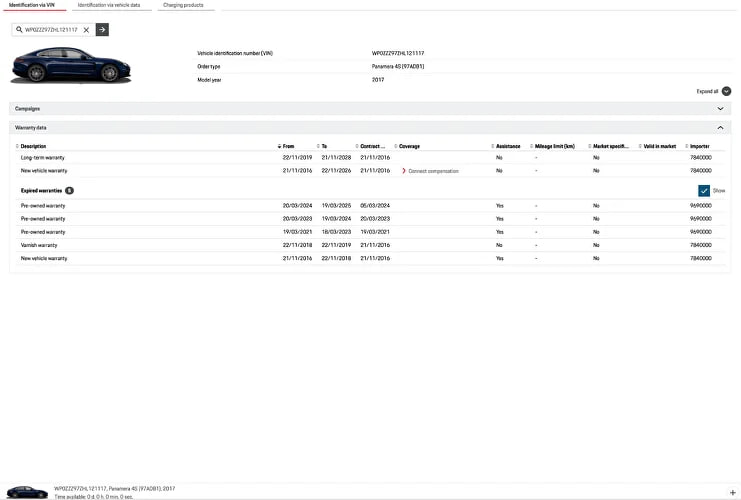Click the Model year value 2017
Viewport: 741px width, 500px height.
tap(378, 80)
